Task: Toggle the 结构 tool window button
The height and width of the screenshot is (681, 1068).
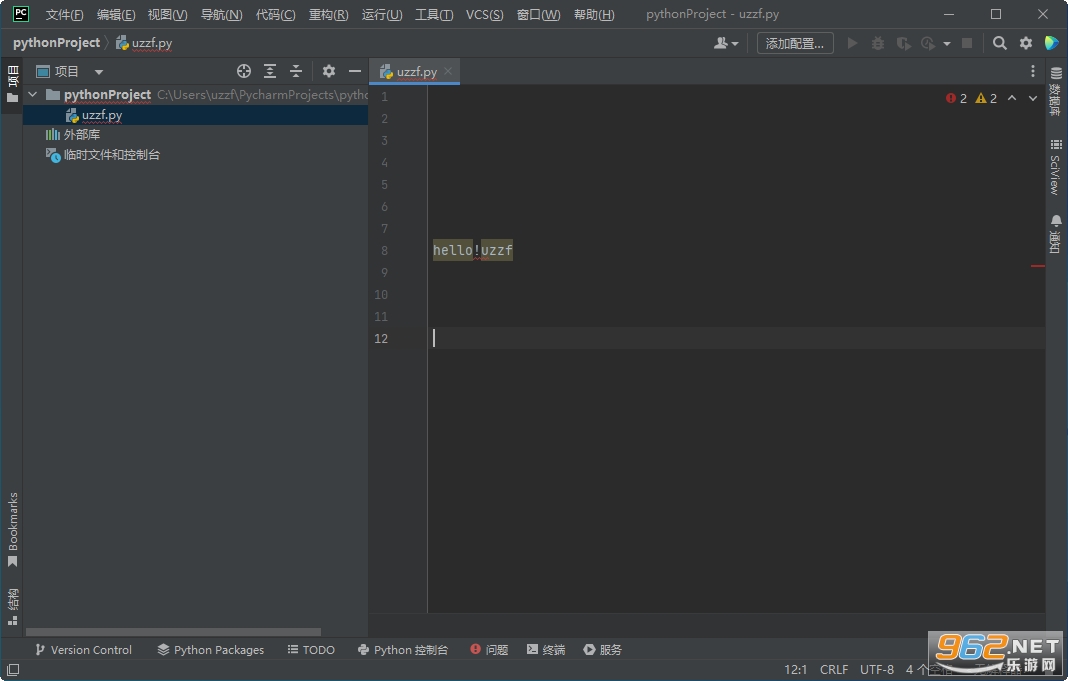Action: click(x=12, y=607)
